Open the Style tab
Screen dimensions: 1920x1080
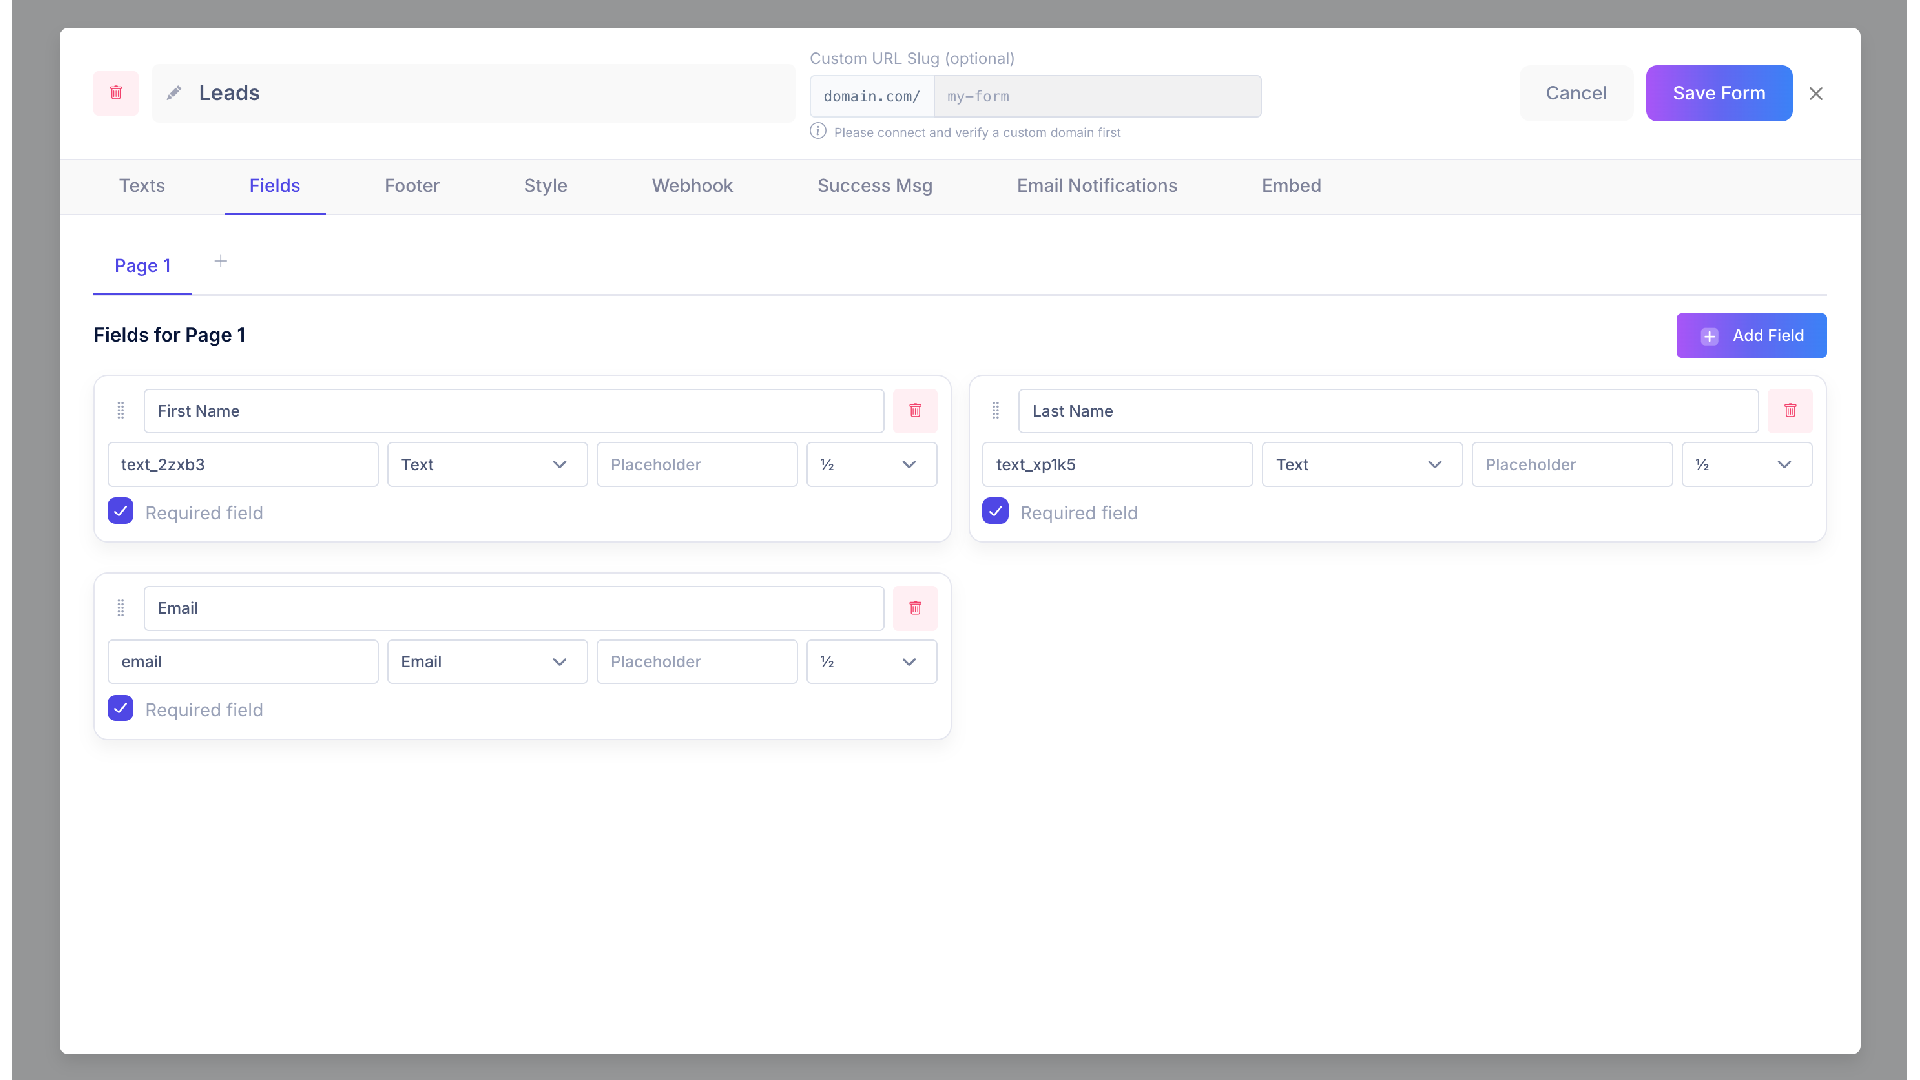tap(546, 186)
